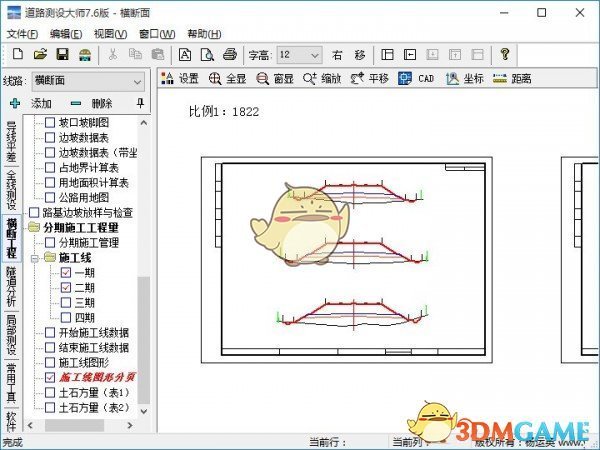Click the Paste clipboard icon
This screenshot has width=600, height=450.
158,54
